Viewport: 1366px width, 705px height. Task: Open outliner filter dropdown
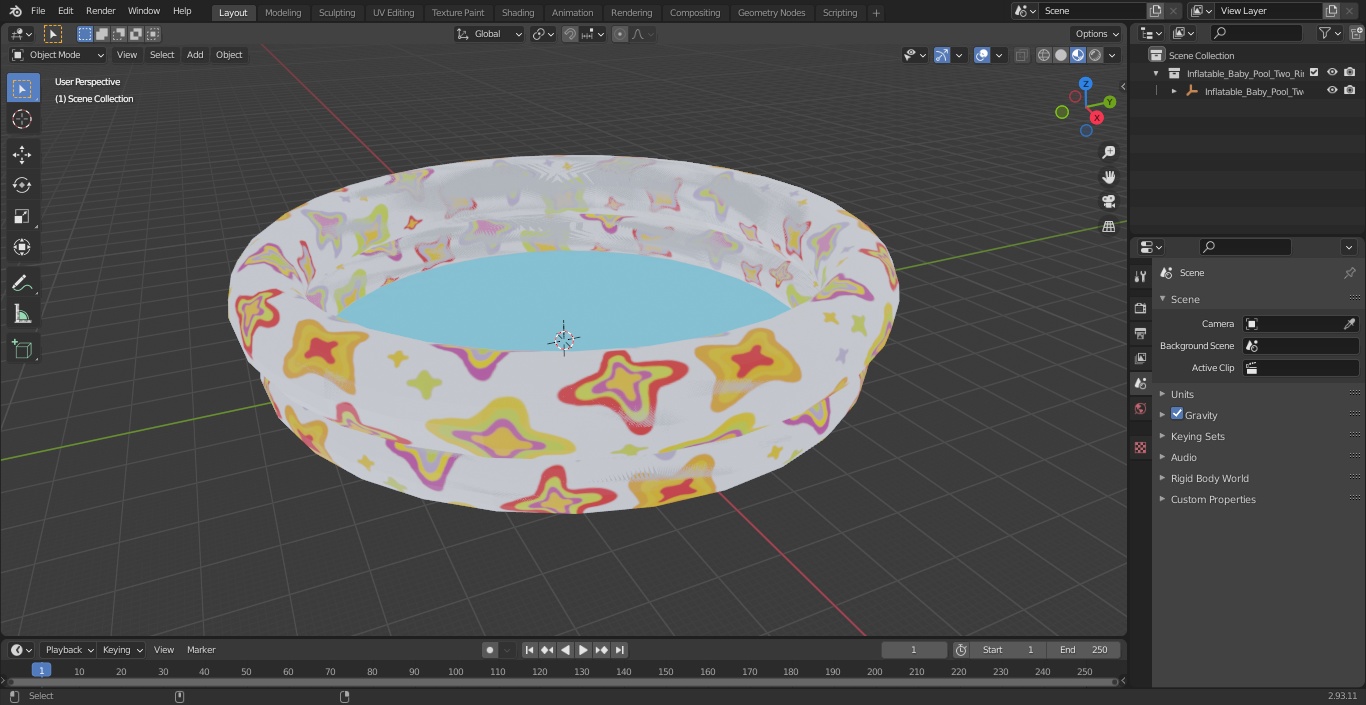(x=1329, y=33)
